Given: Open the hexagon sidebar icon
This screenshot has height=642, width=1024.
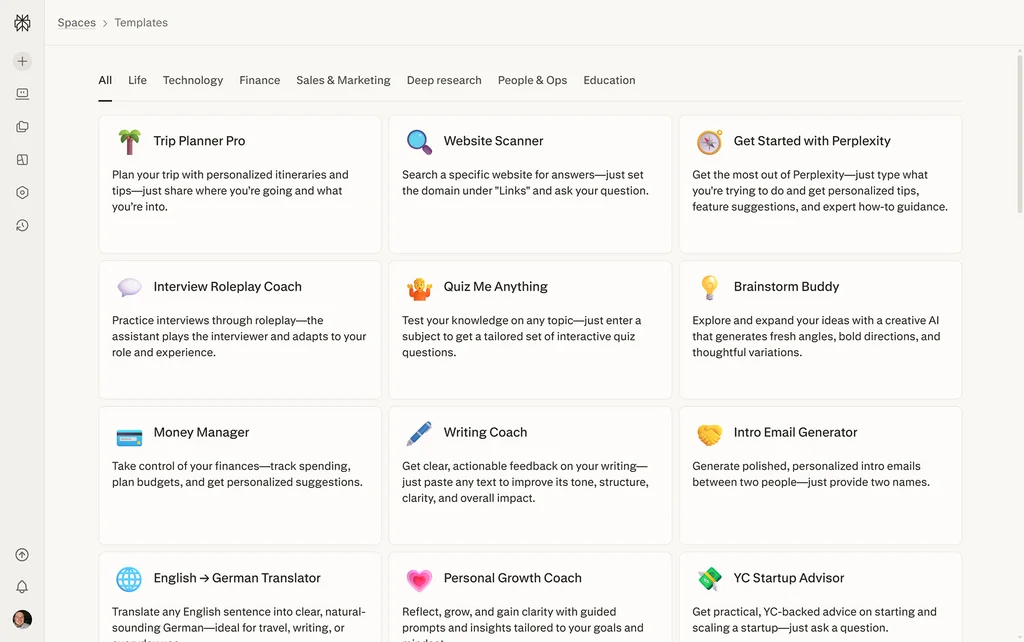Looking at the screenshot, I should (22, 193).
